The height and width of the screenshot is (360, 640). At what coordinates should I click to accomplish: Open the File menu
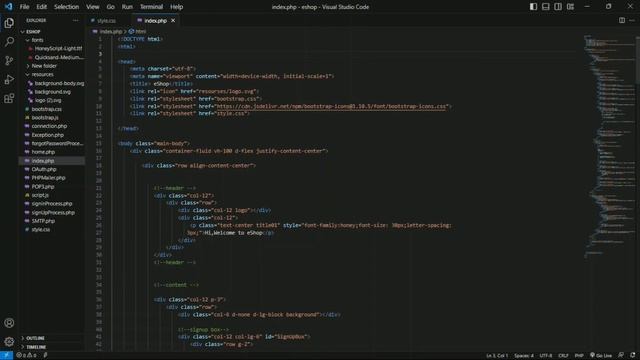[x=24, y=7]
